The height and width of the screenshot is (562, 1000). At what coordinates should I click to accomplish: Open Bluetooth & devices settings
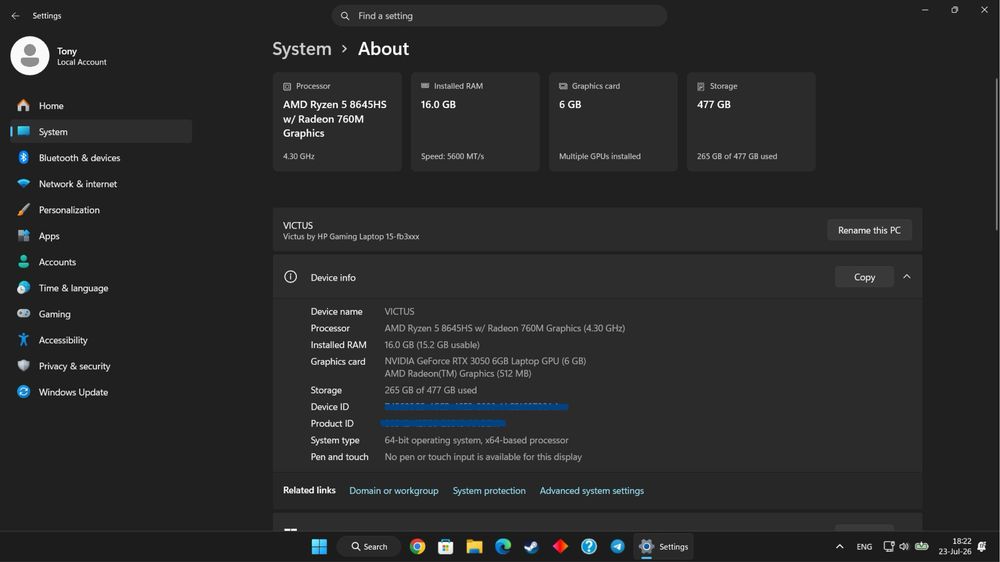[x=101, y=158]
